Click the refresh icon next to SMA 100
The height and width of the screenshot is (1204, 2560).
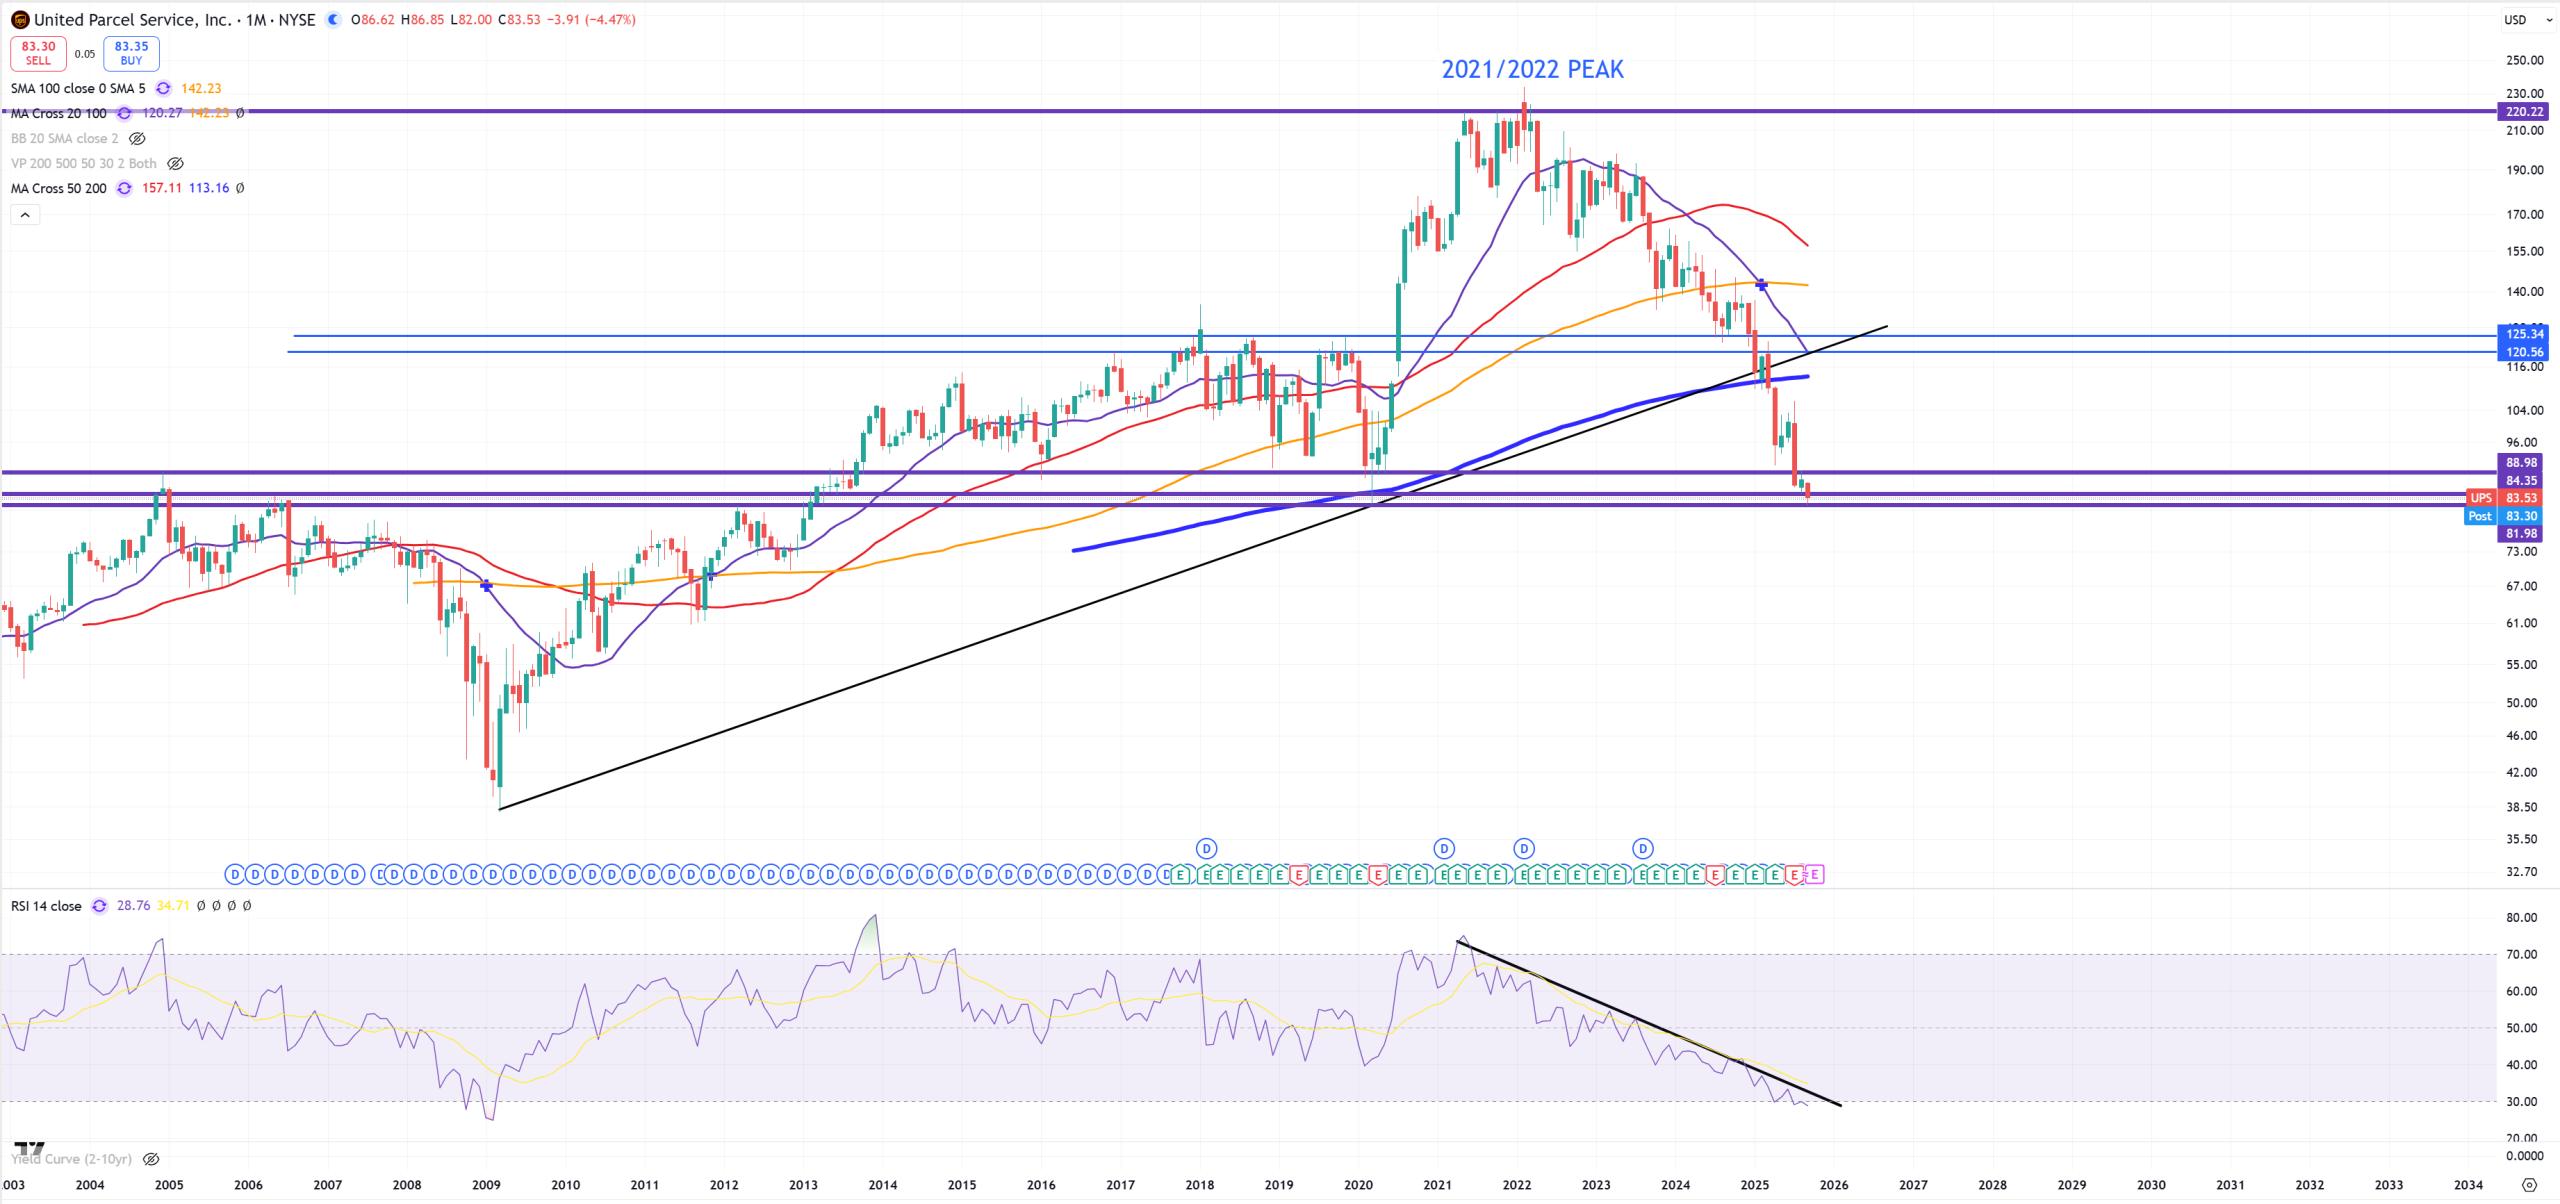coord(163,89)
